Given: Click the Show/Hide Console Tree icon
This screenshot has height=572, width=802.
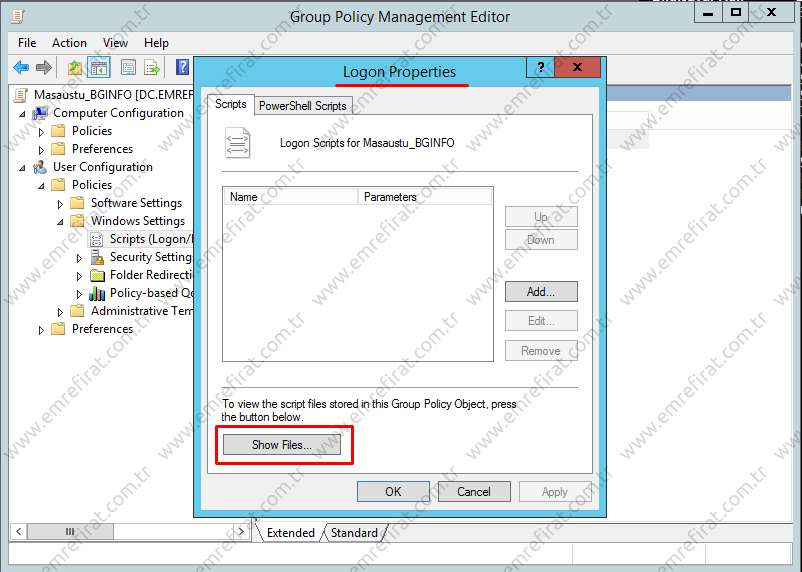Looking at the screenshot, I should pos(99,68).
